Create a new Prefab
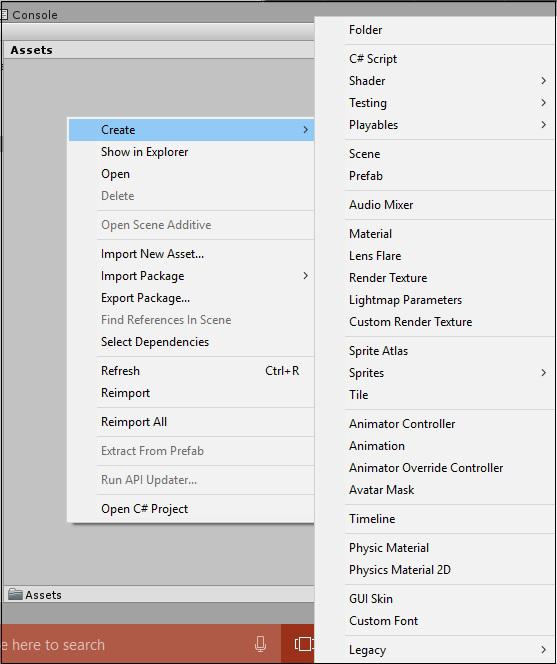The width and height of the screenshot is (557, 664). pos(435,175)
